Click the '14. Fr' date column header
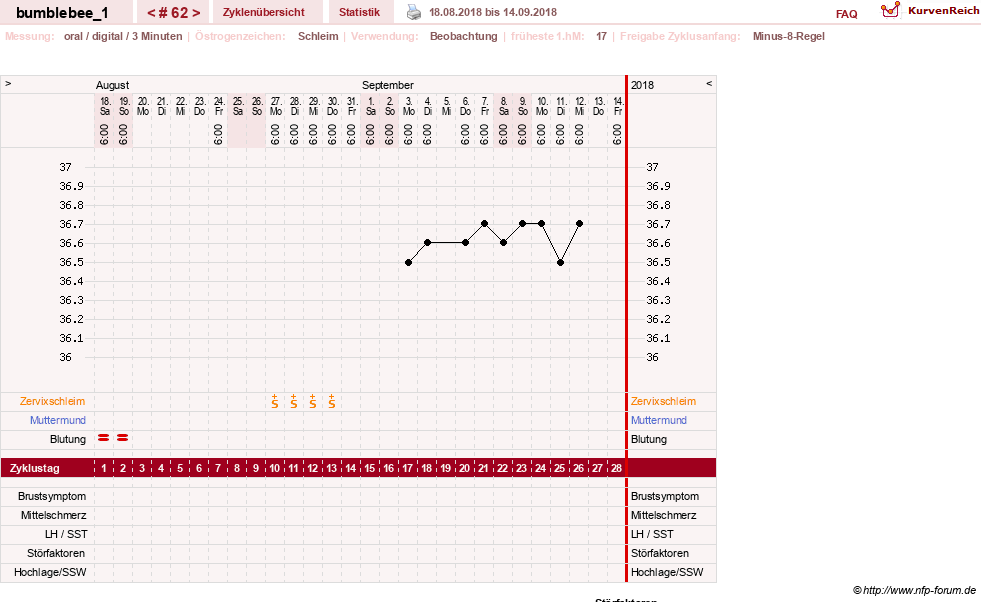This screenshot has width=981, height=602. [618, 106]
